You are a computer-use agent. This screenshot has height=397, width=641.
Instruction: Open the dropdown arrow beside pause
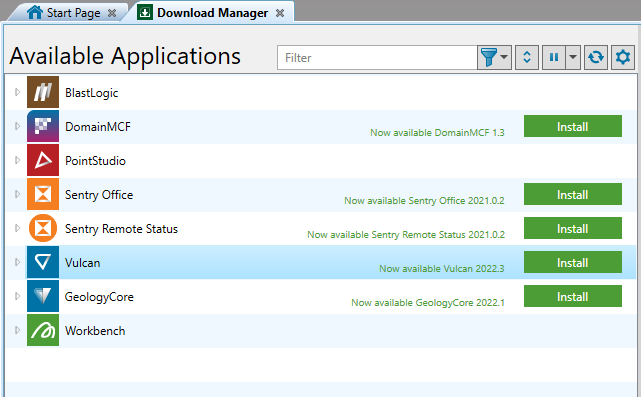573,58
